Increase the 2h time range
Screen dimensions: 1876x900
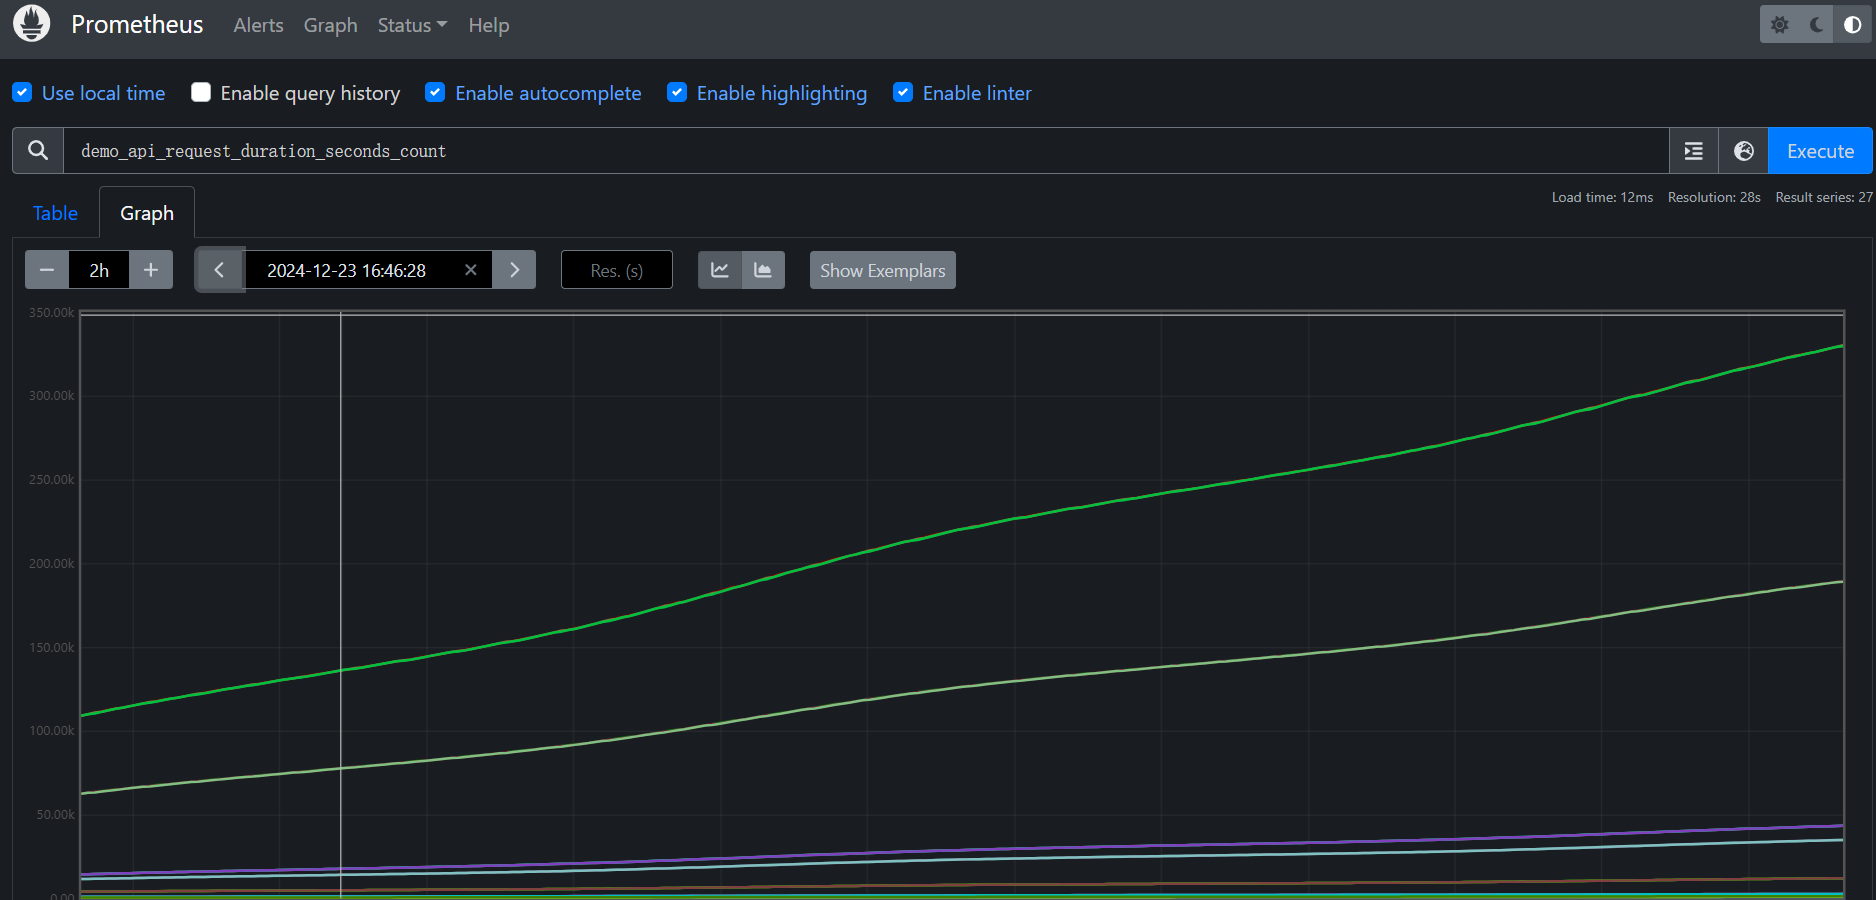point(151,270)
